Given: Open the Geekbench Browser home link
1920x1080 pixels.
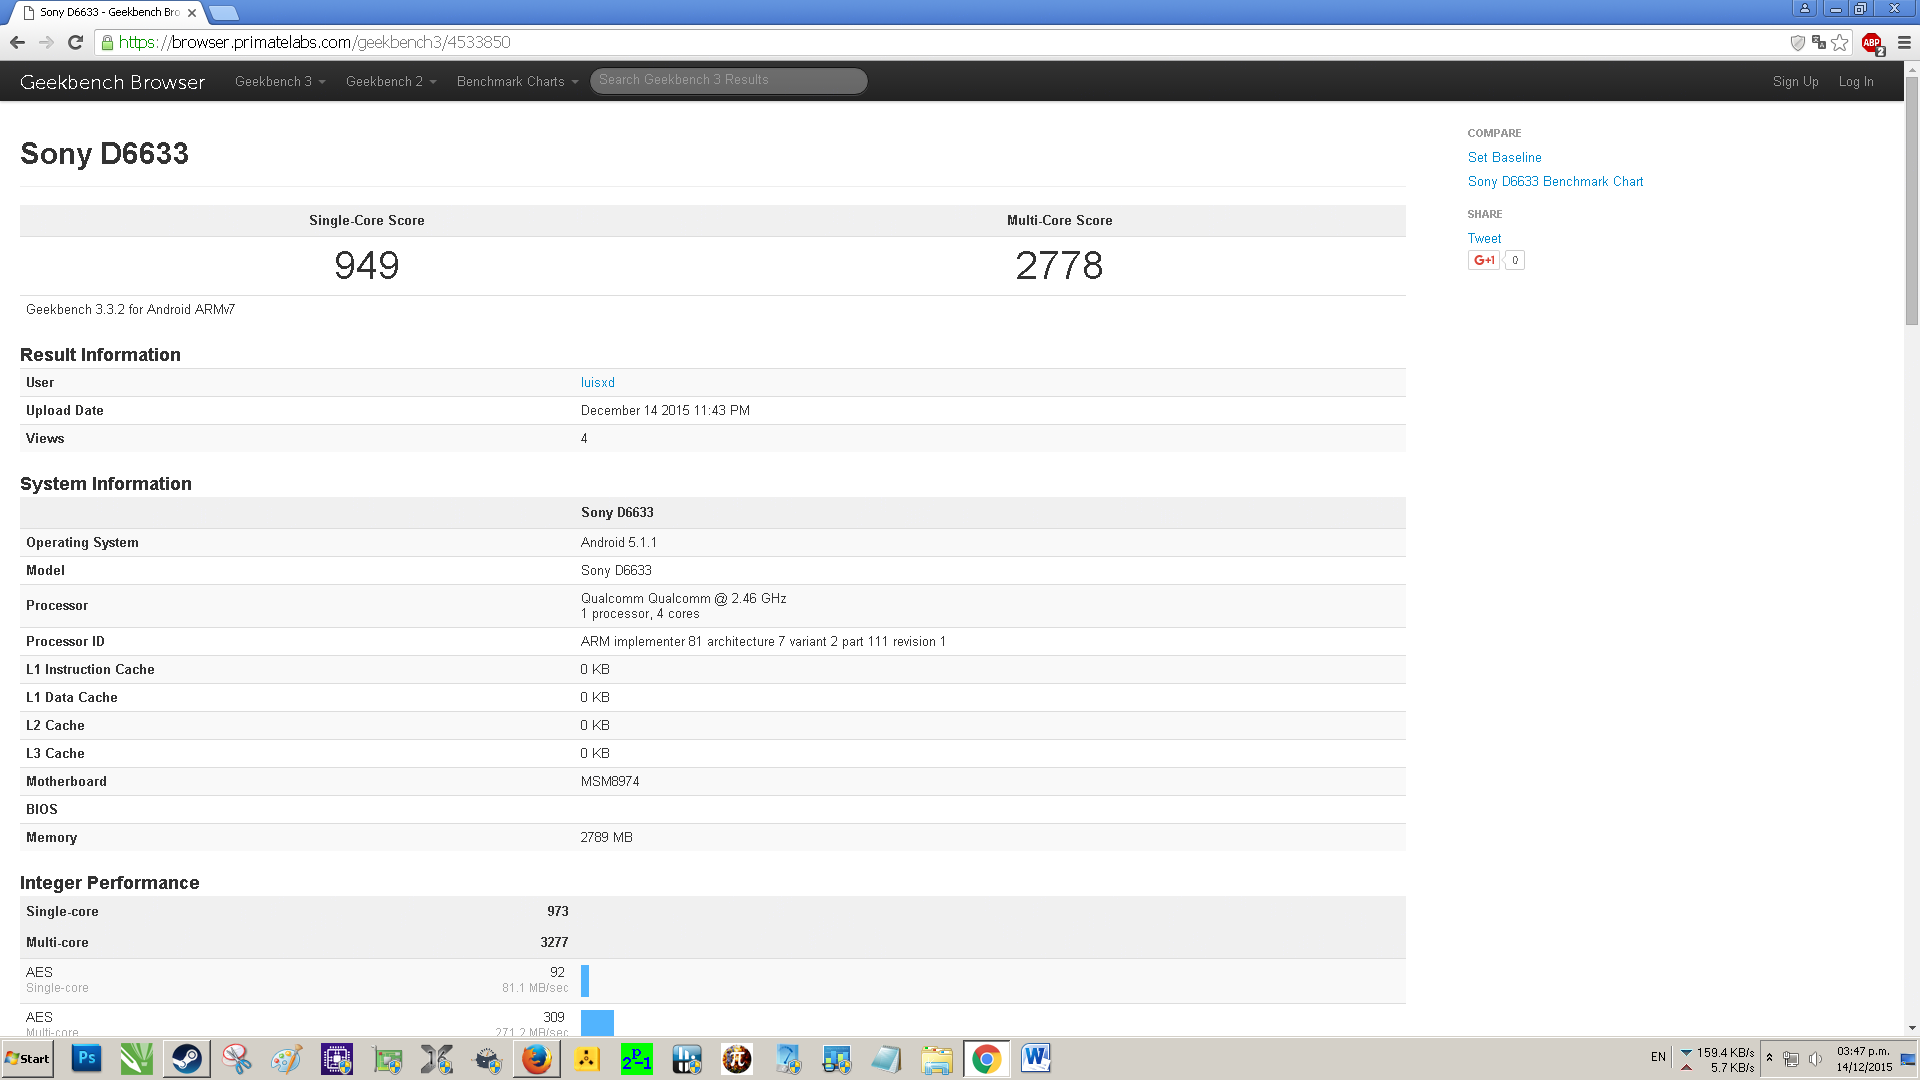Looking at the screenshot, I should pos(112,82).
